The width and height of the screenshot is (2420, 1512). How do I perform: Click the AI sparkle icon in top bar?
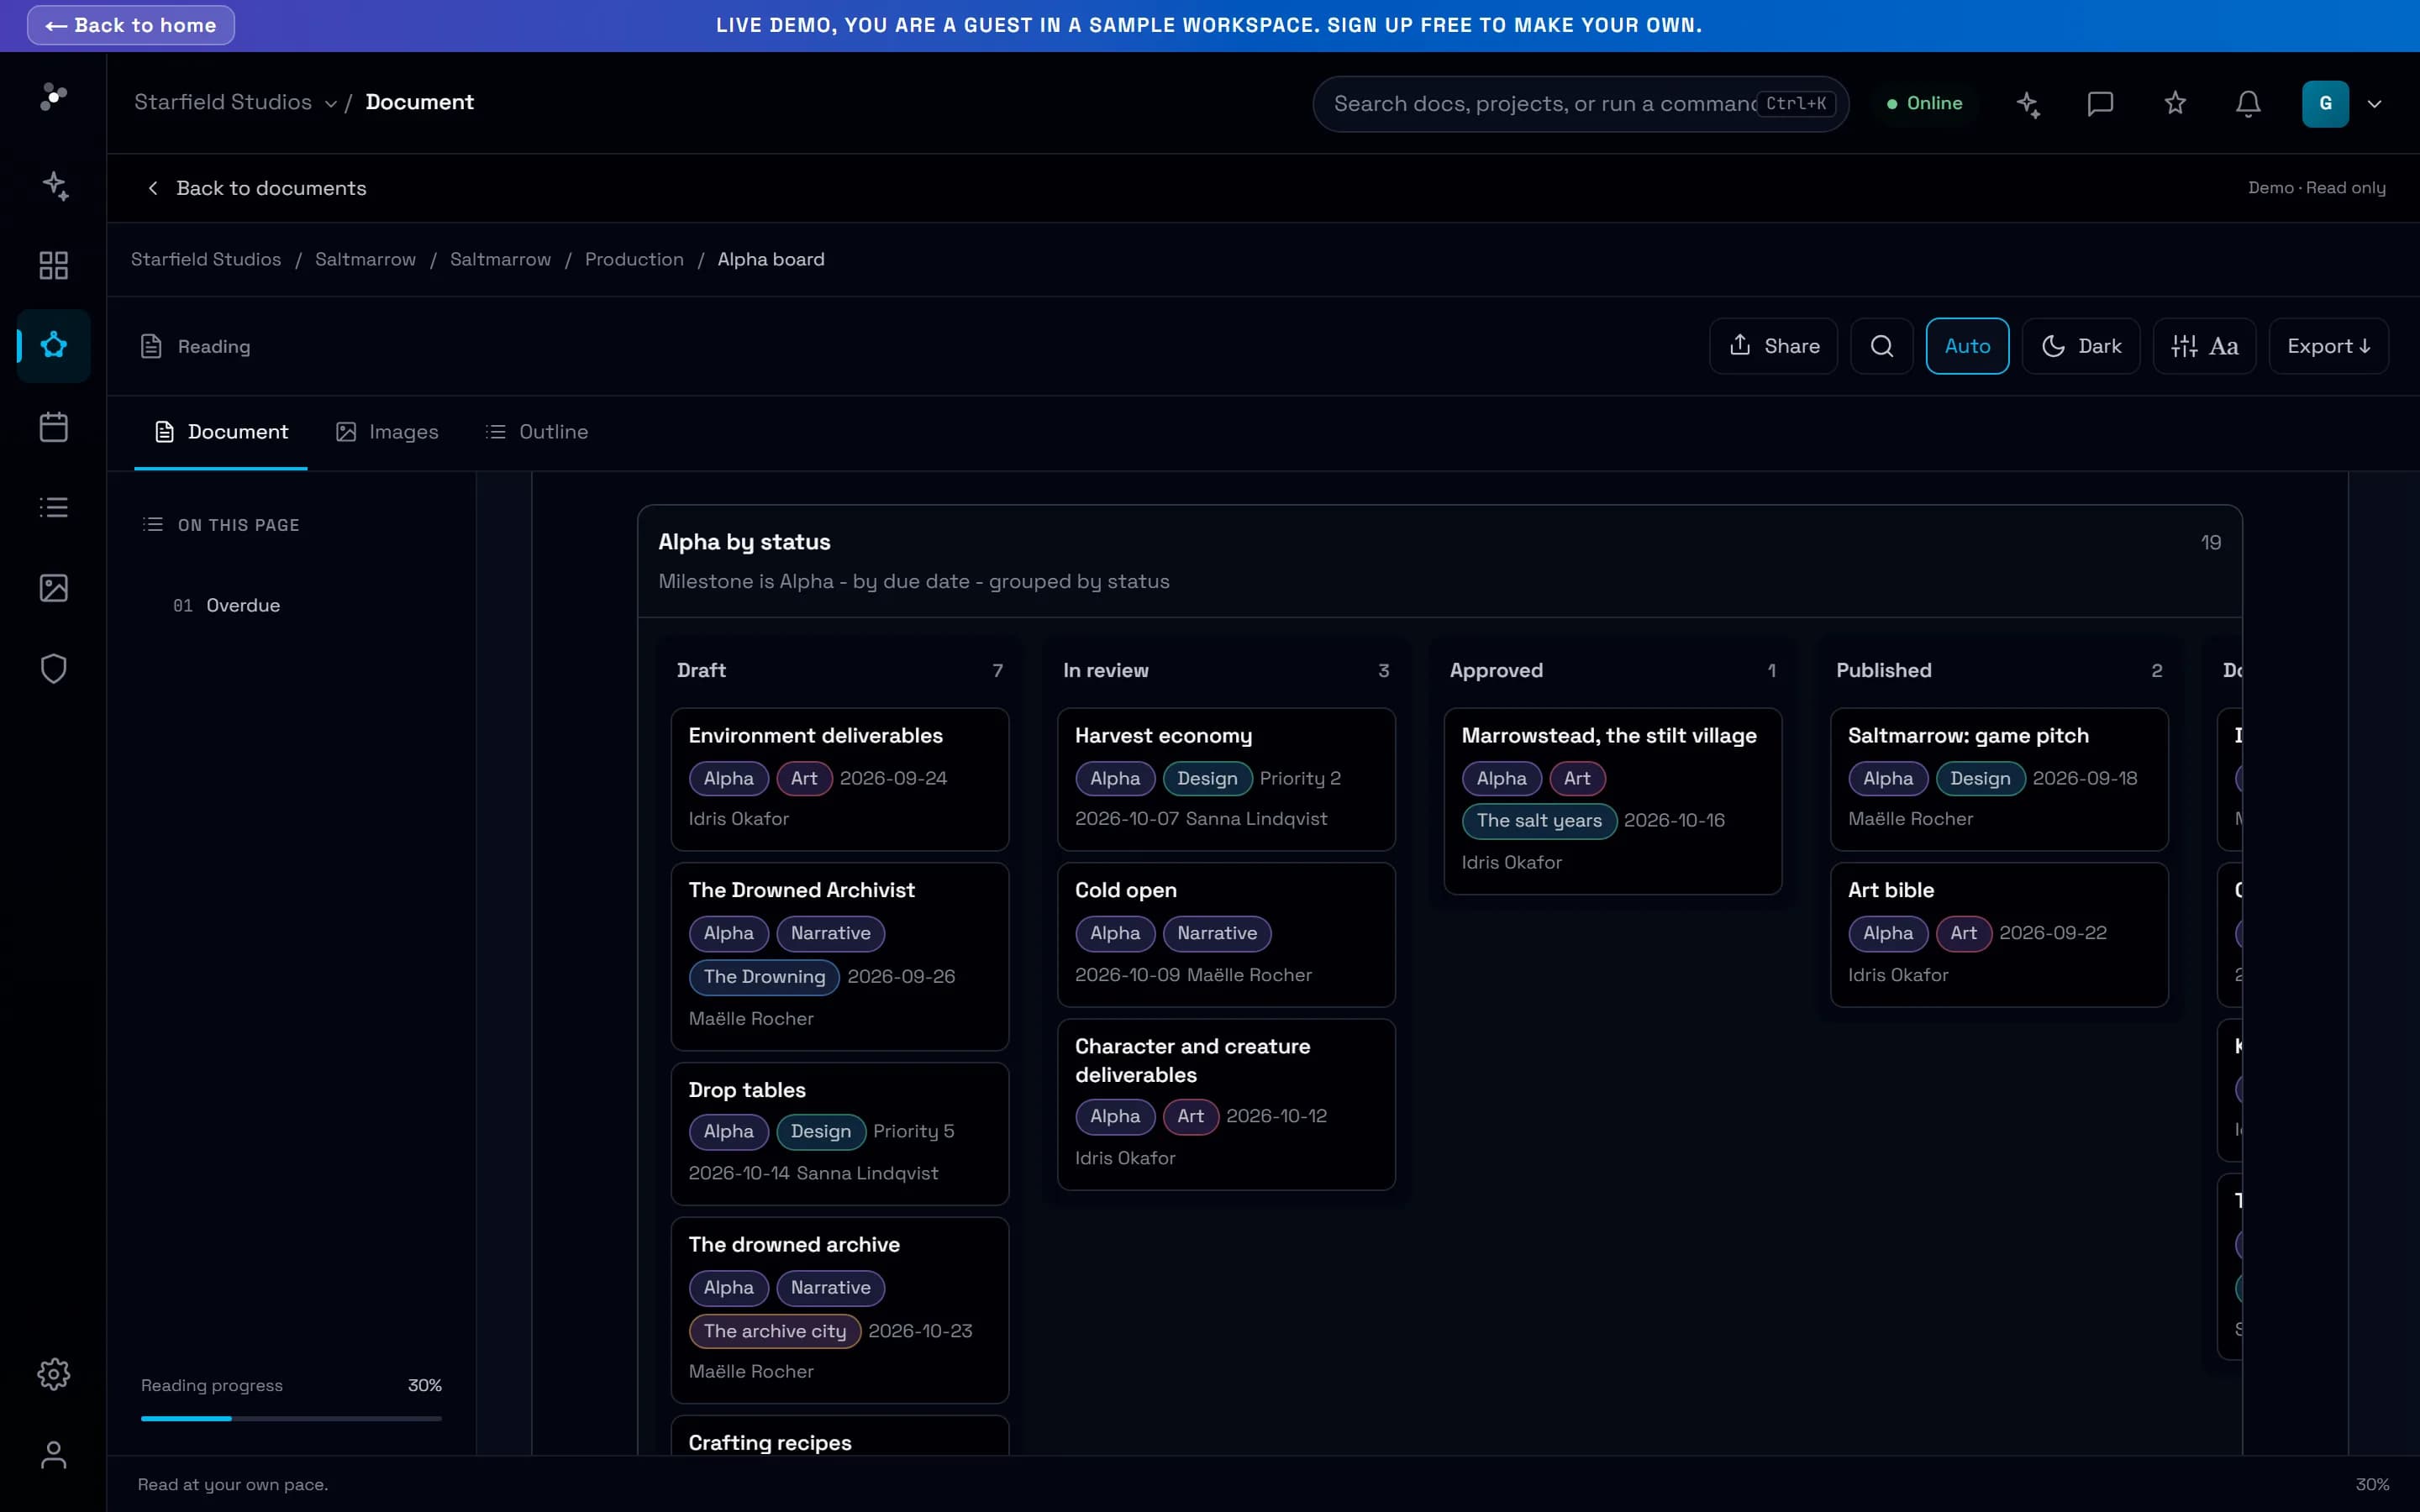(x=2028, y=104)
